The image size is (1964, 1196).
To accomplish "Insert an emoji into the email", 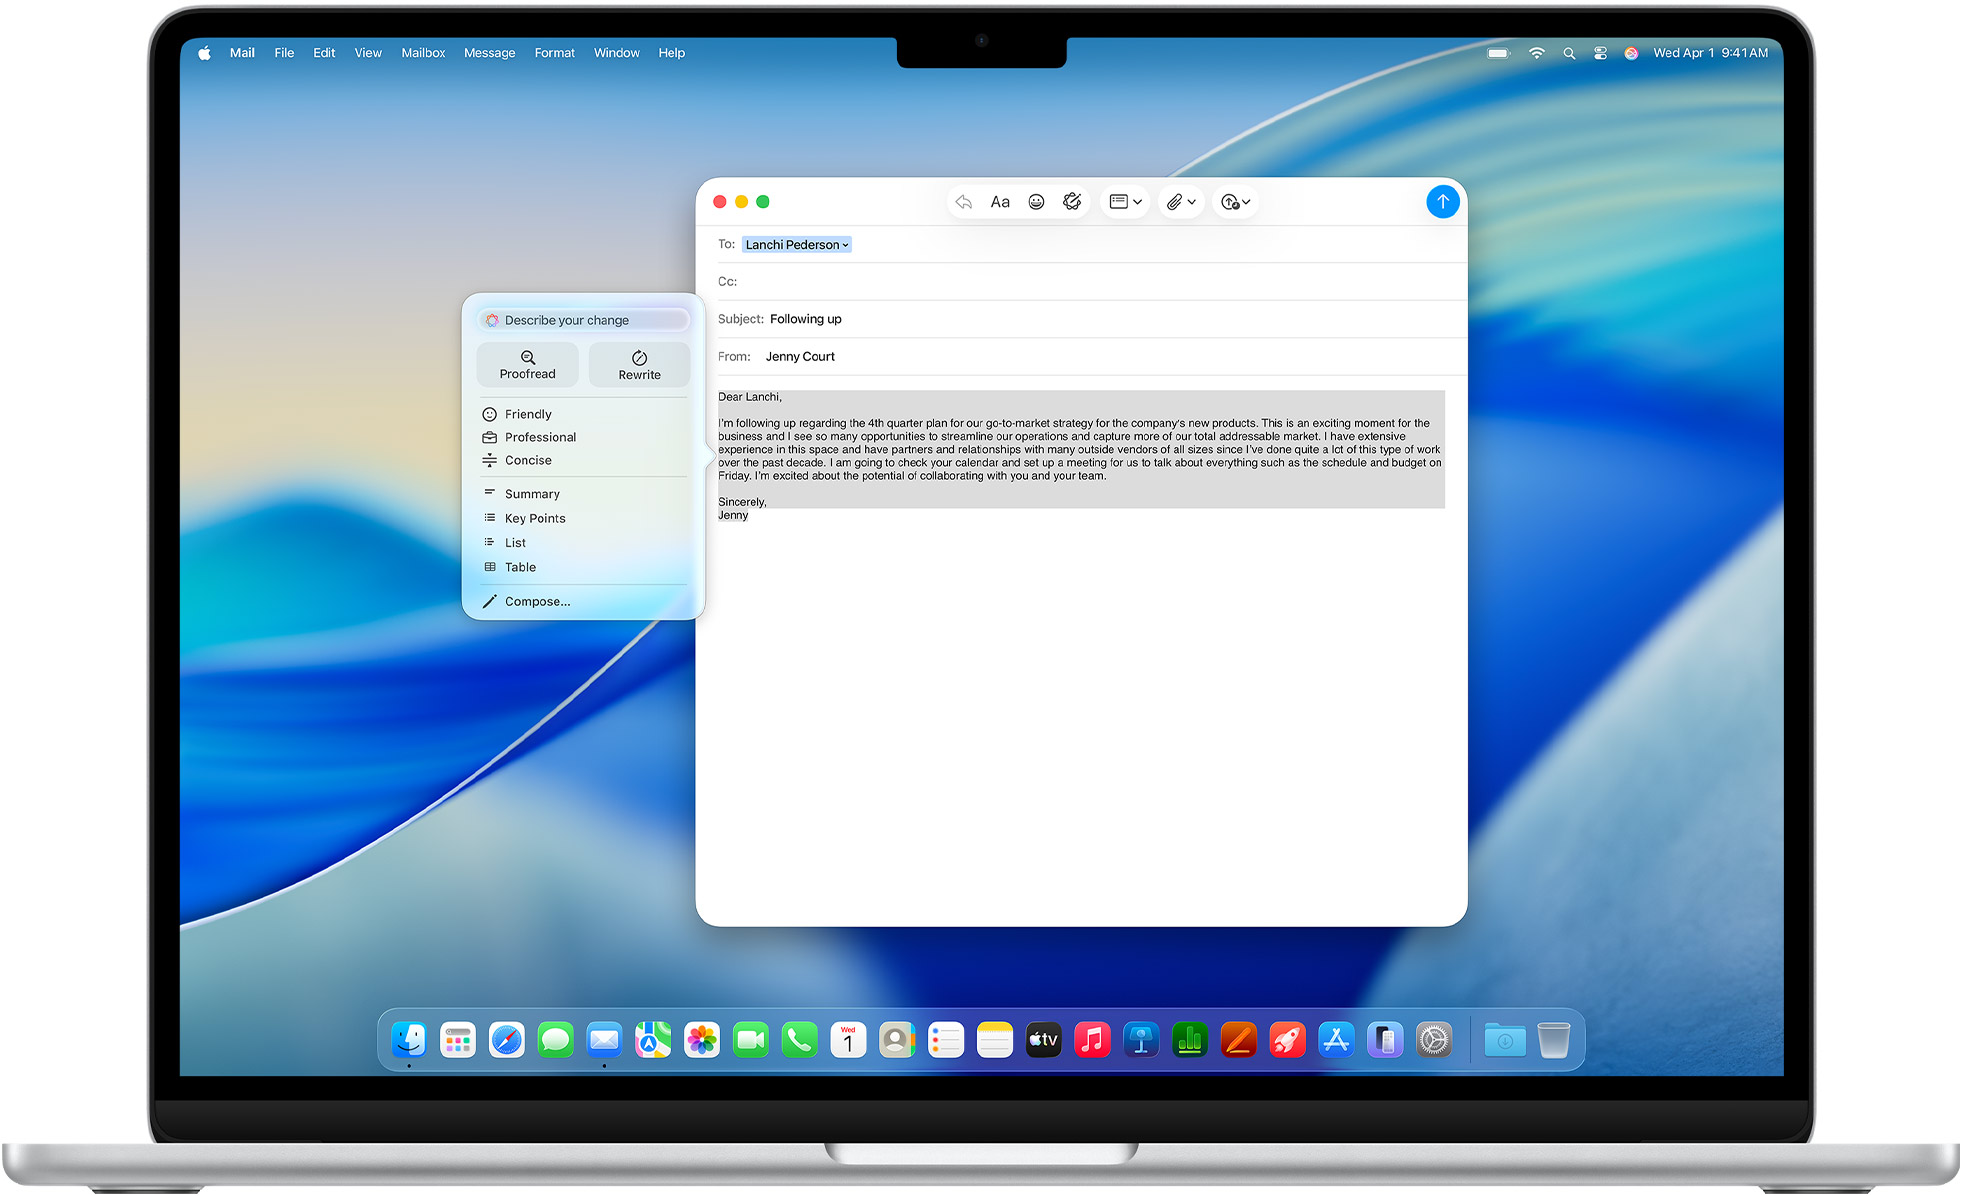I will [x=1036, y=201].
